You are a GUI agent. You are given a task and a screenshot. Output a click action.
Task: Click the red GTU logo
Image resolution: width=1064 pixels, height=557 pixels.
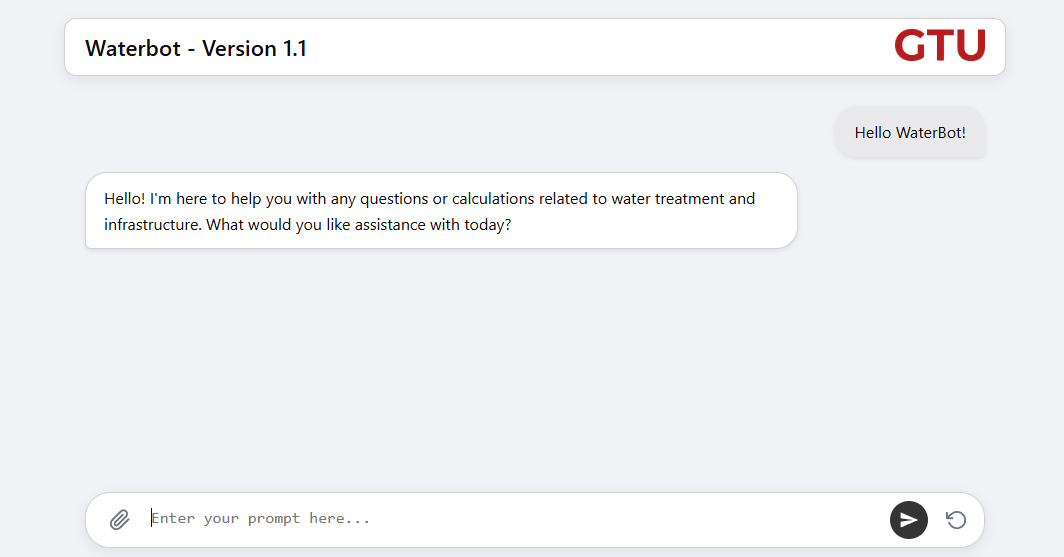(x=939, y=46)
